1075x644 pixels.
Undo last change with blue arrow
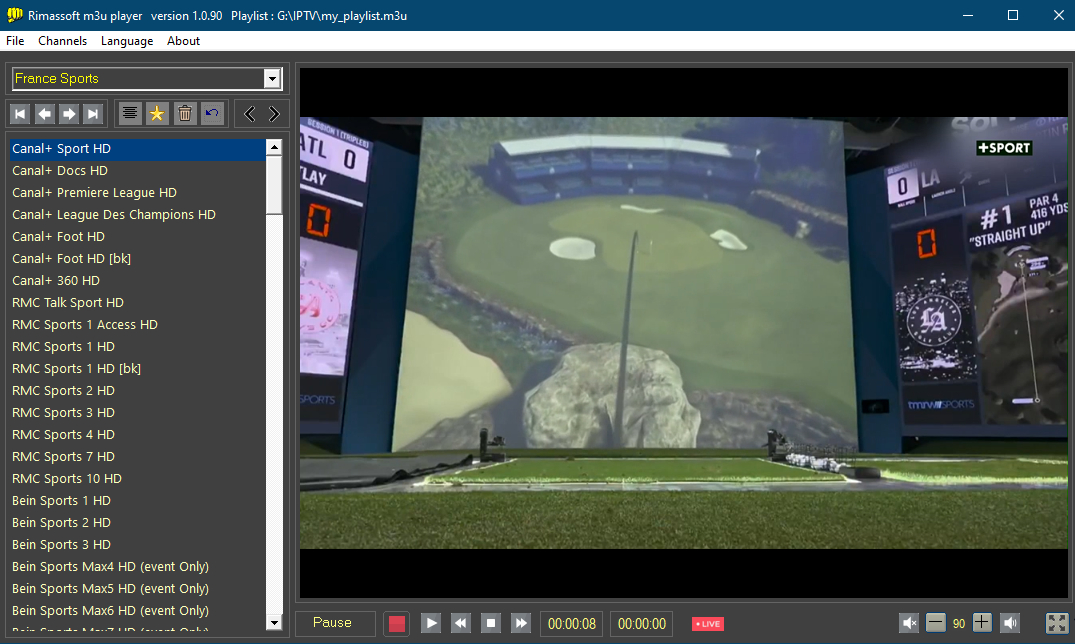[x=213, y=114]
